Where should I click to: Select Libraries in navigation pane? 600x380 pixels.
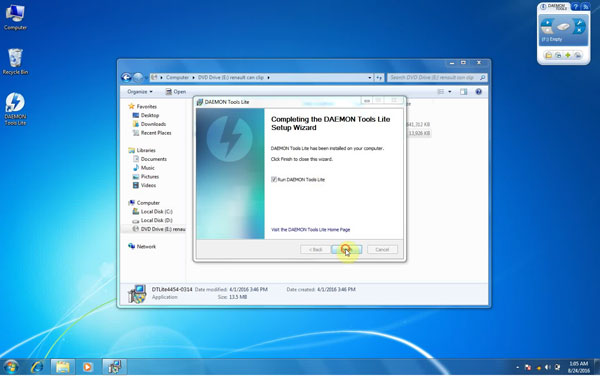[146, 150]
